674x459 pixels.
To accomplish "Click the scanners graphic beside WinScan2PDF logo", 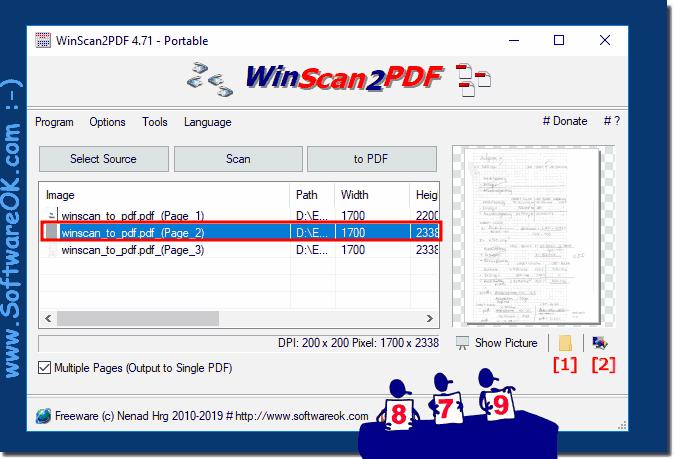I will coord(210,80).
